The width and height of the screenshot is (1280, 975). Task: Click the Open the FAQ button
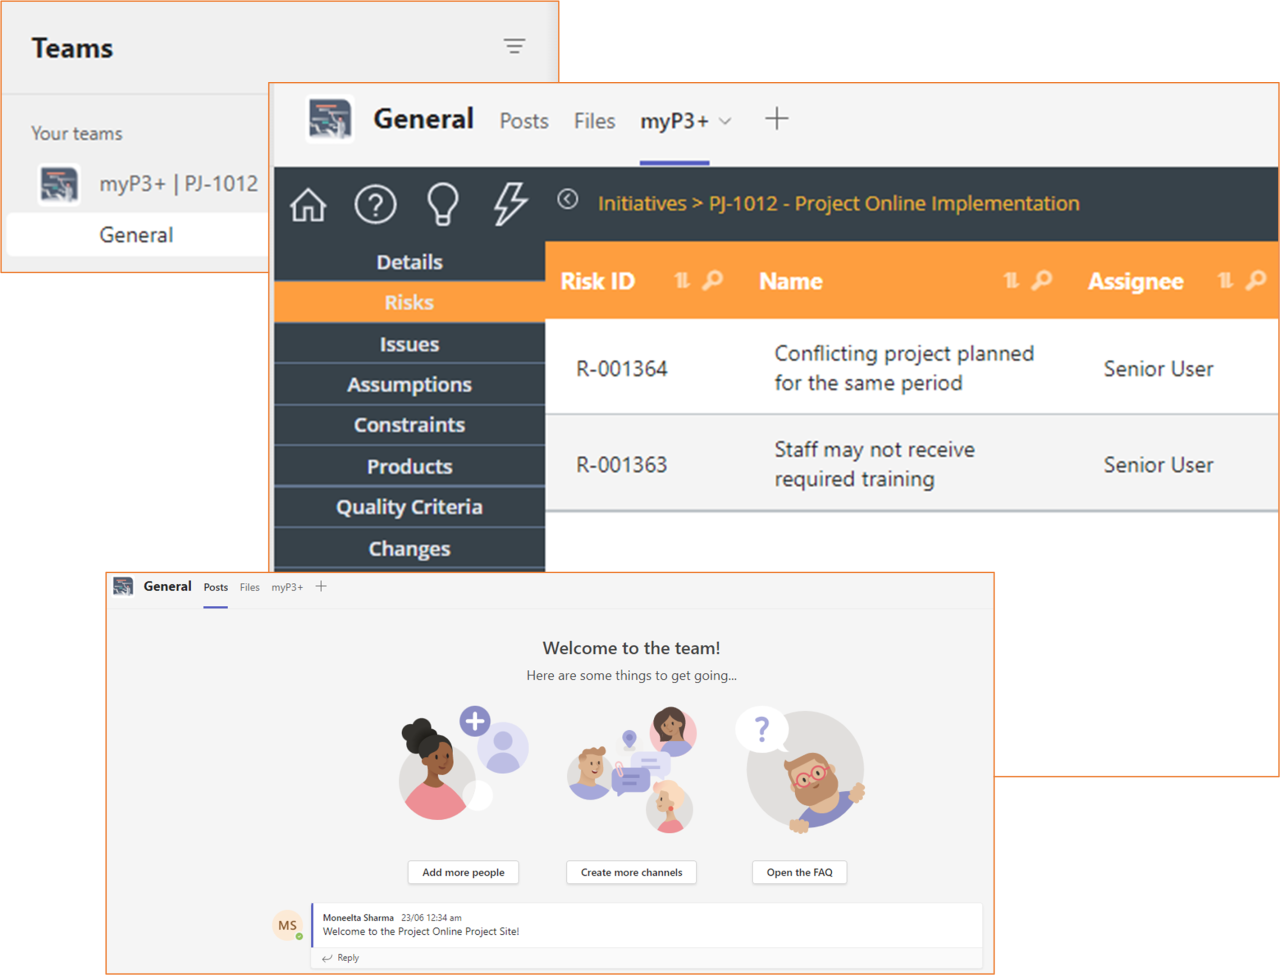(799, 872)
